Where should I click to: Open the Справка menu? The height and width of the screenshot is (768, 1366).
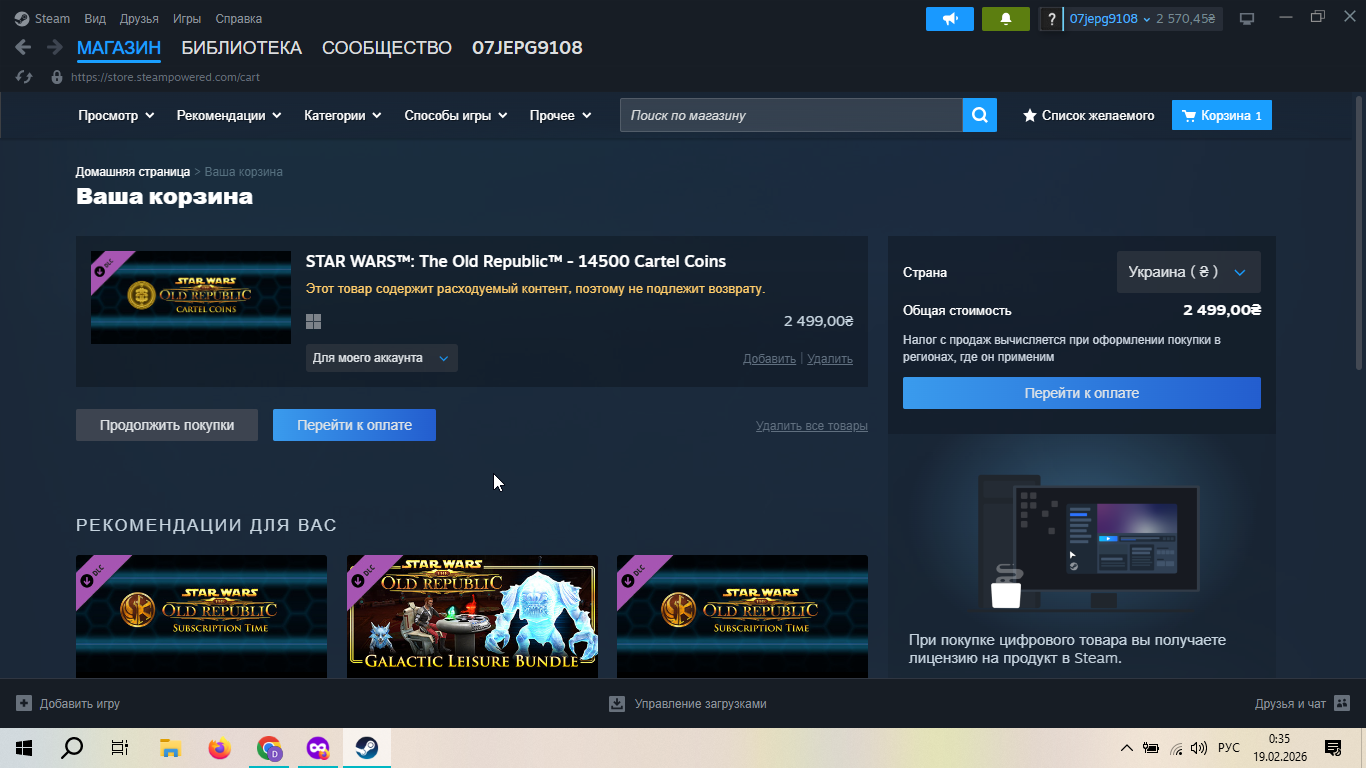pyautogui.click(x=239, y=19)
